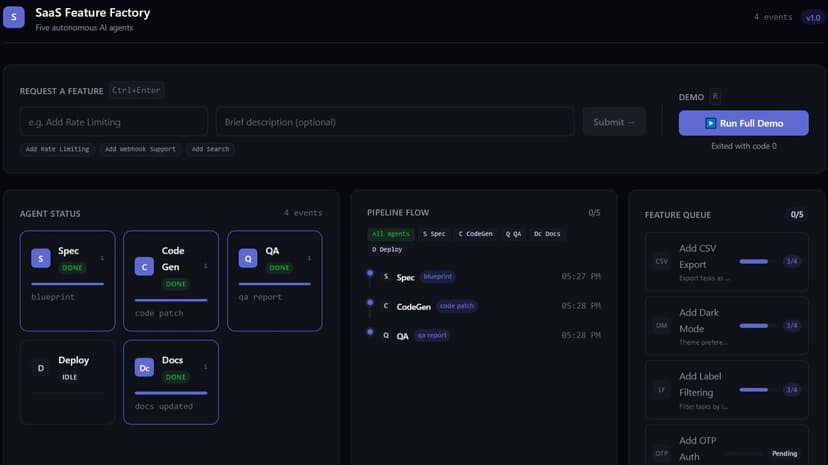Click the C icon in CodeGen pipeline row
The height and width of the screenshot is (465, 828).
point(386,306)
